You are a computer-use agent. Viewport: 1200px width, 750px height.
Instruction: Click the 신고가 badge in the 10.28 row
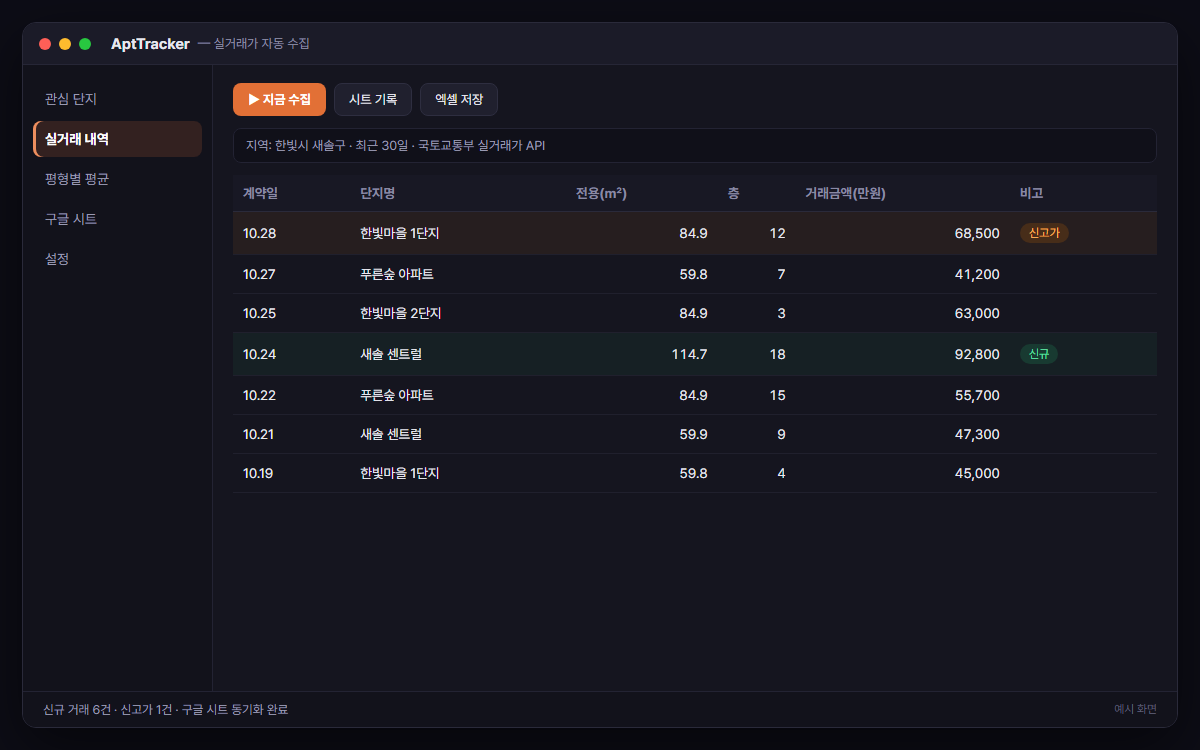click(1044, 233)
